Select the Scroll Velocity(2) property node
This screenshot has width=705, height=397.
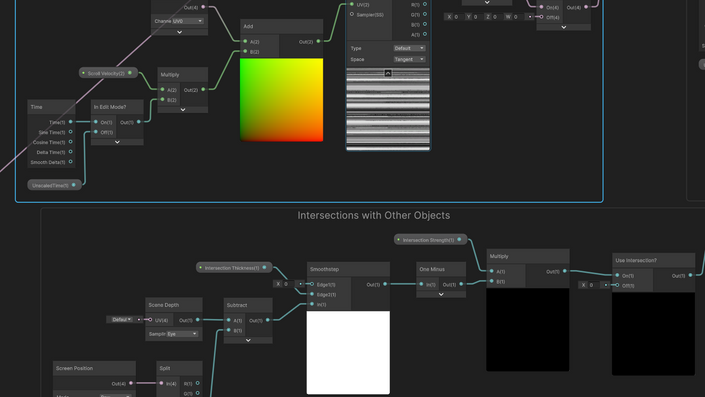(x=108, y=73)
